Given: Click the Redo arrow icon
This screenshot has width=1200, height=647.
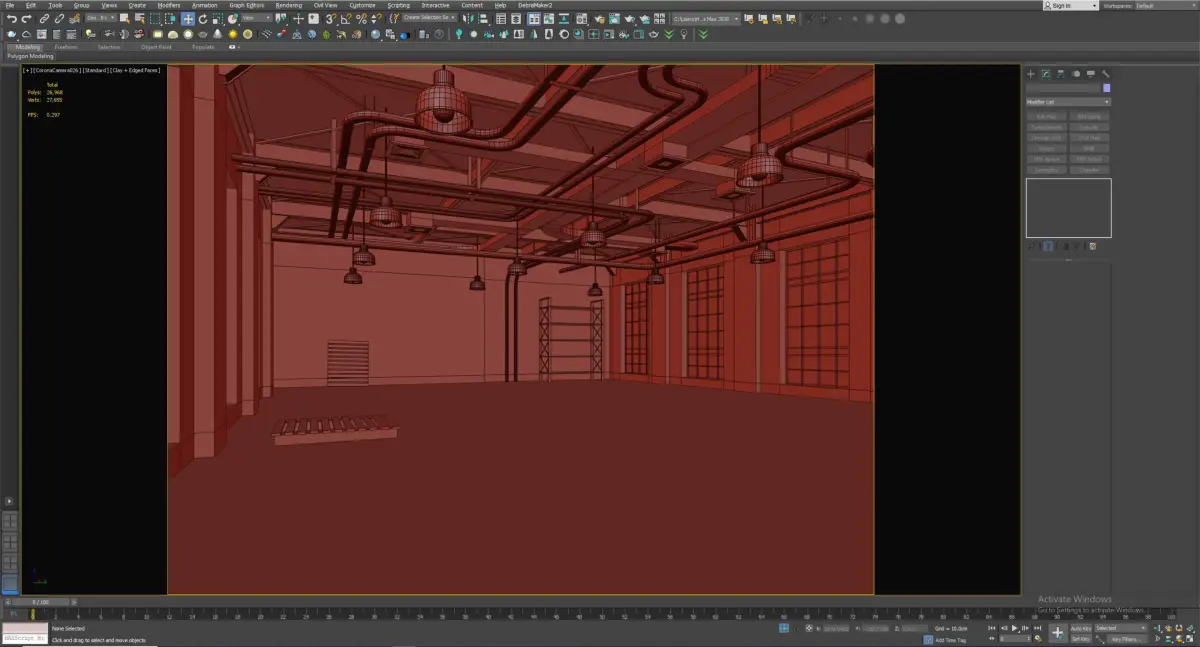Looking at the screenshot, I should [x=26, y=18].
